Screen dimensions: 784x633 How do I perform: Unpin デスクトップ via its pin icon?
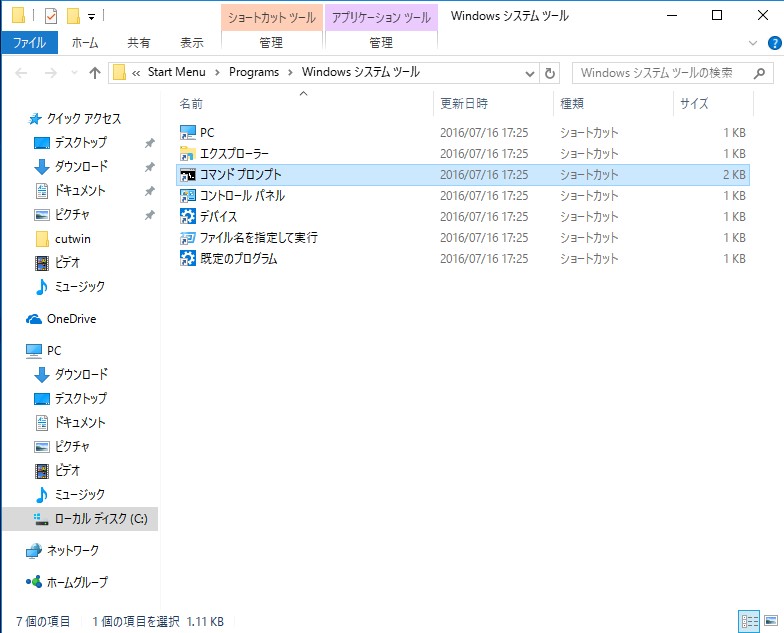tap(149, 143)
